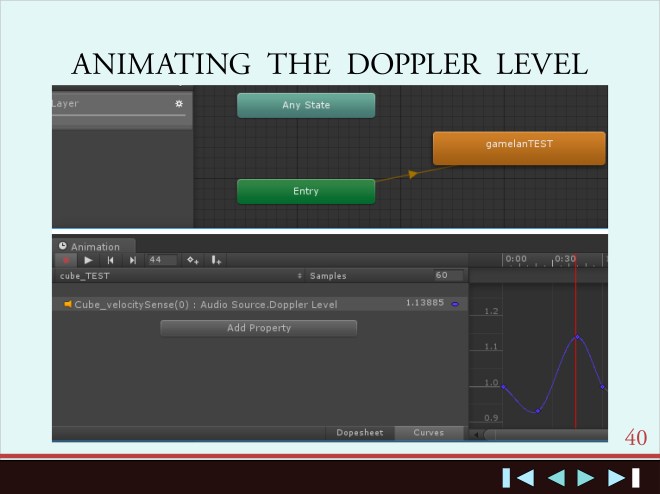This screenshot has width=660, height=494.
Task: Go to the first slide
Action: coord(517,477)
